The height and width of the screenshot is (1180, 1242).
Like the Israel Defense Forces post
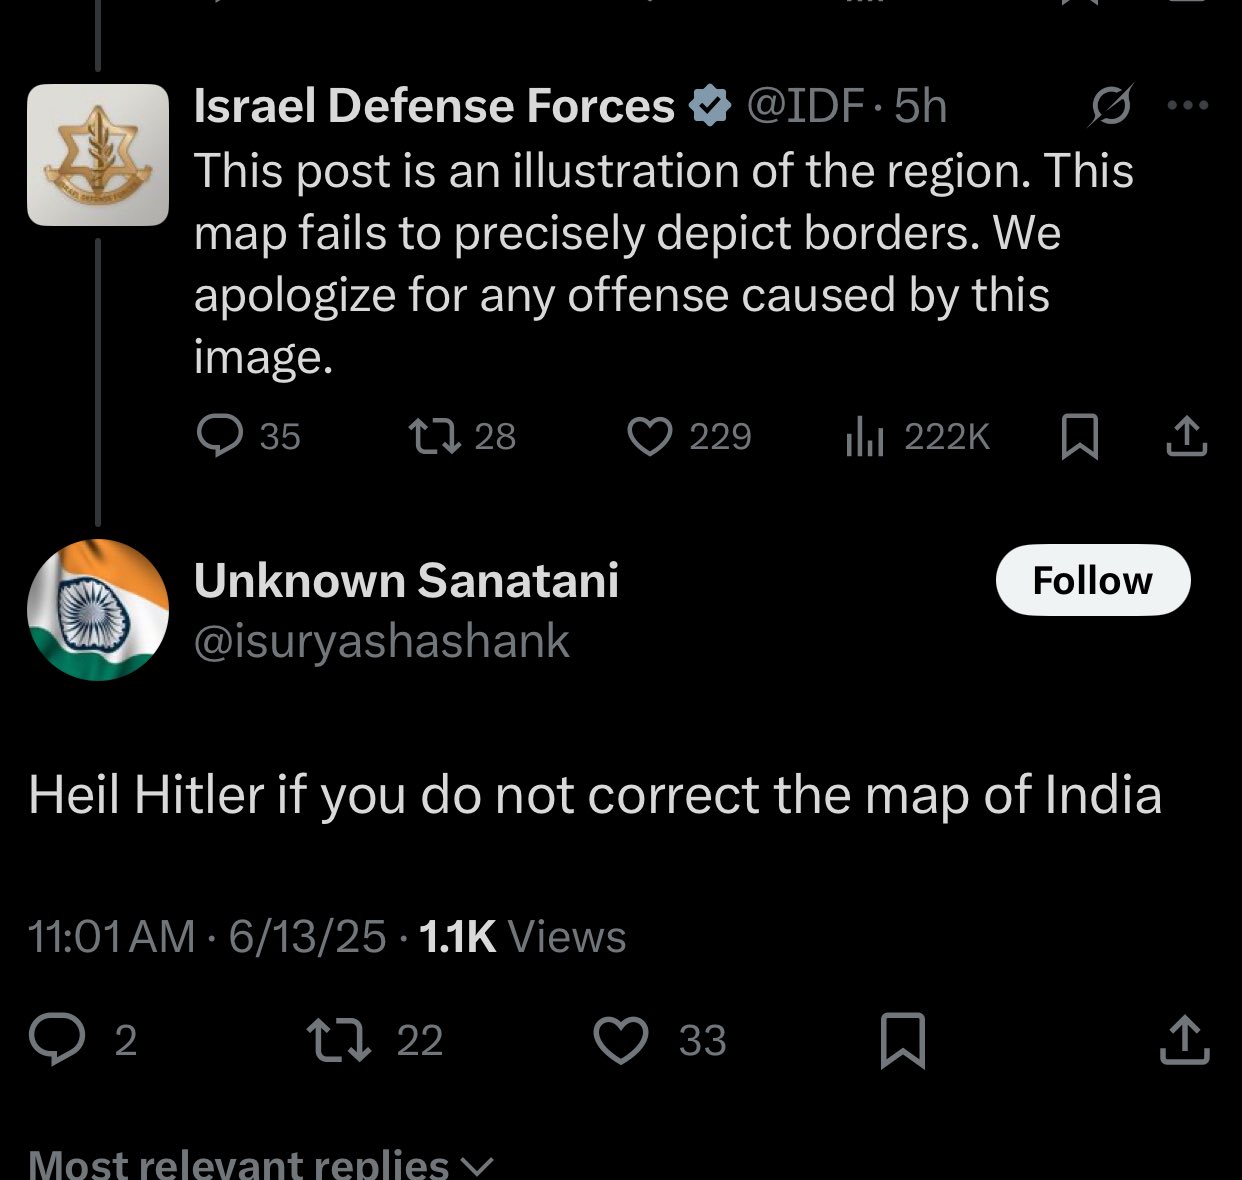click(x=689, y=437)
